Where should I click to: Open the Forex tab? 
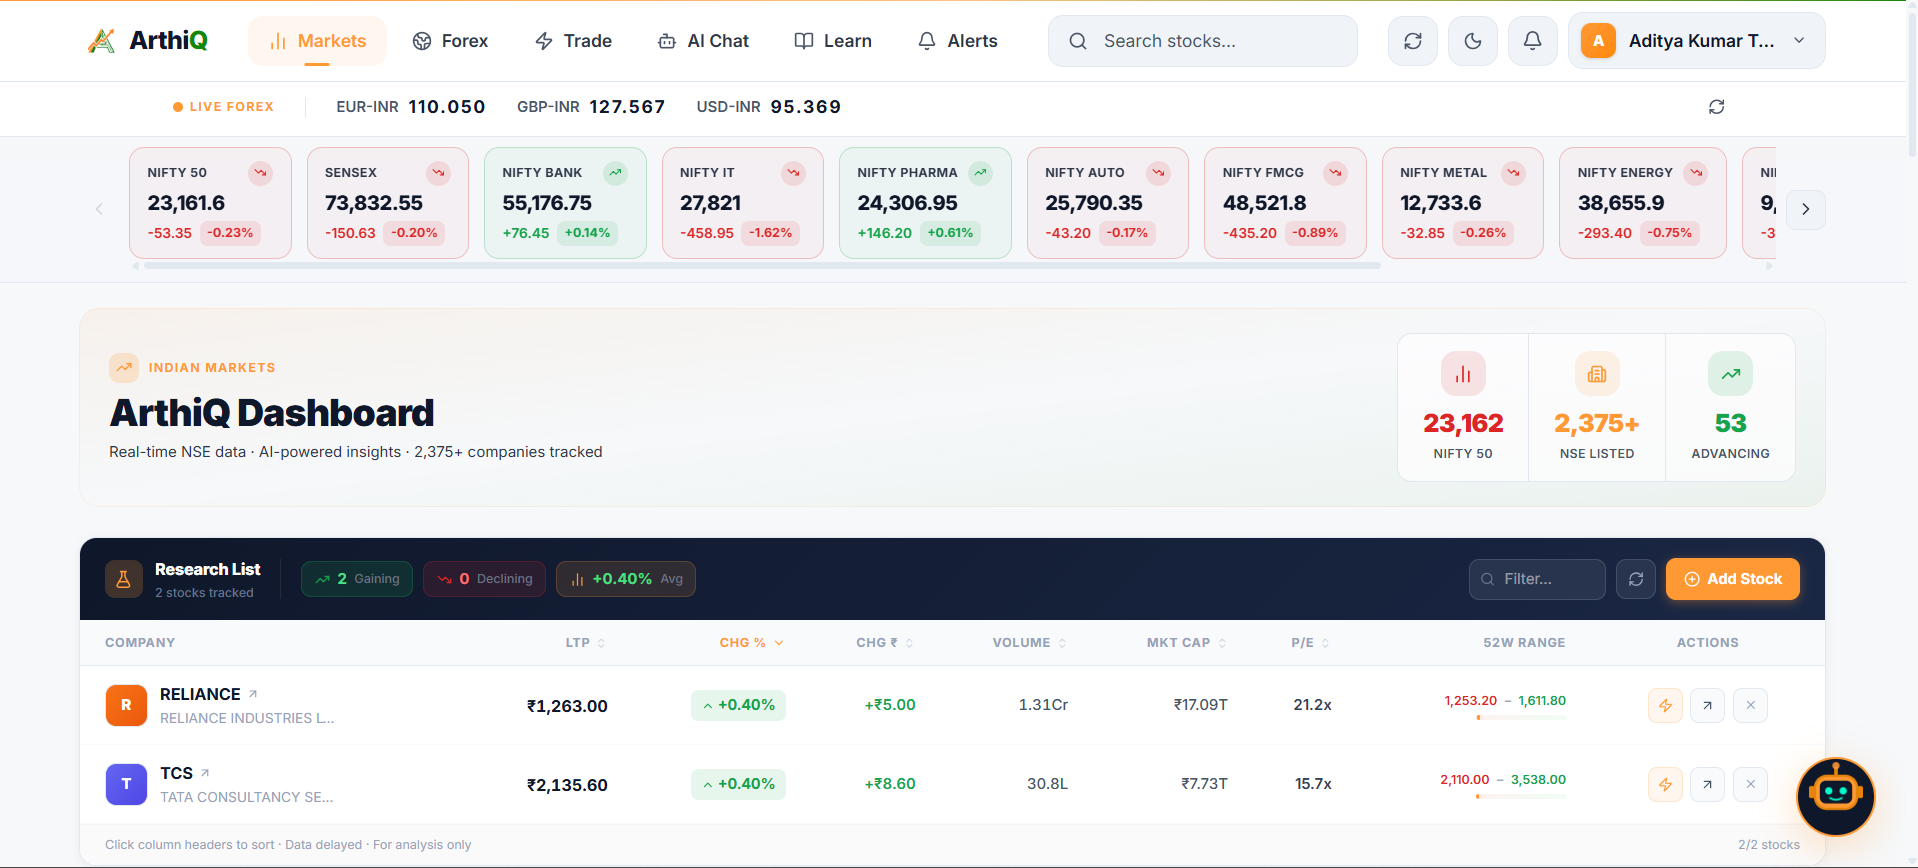pyautogui.click(x=450, y=41)
